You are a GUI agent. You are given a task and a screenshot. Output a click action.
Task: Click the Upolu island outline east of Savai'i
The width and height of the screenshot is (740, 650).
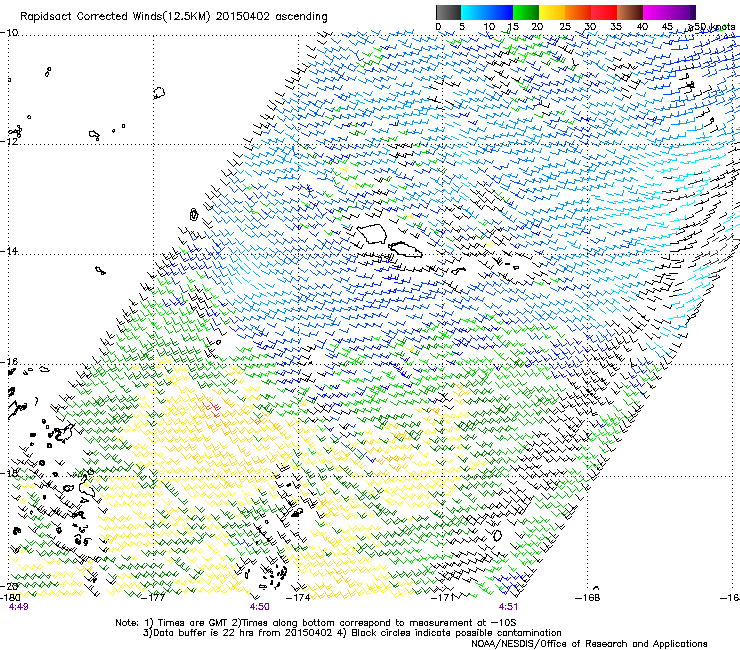click(405, 250)
